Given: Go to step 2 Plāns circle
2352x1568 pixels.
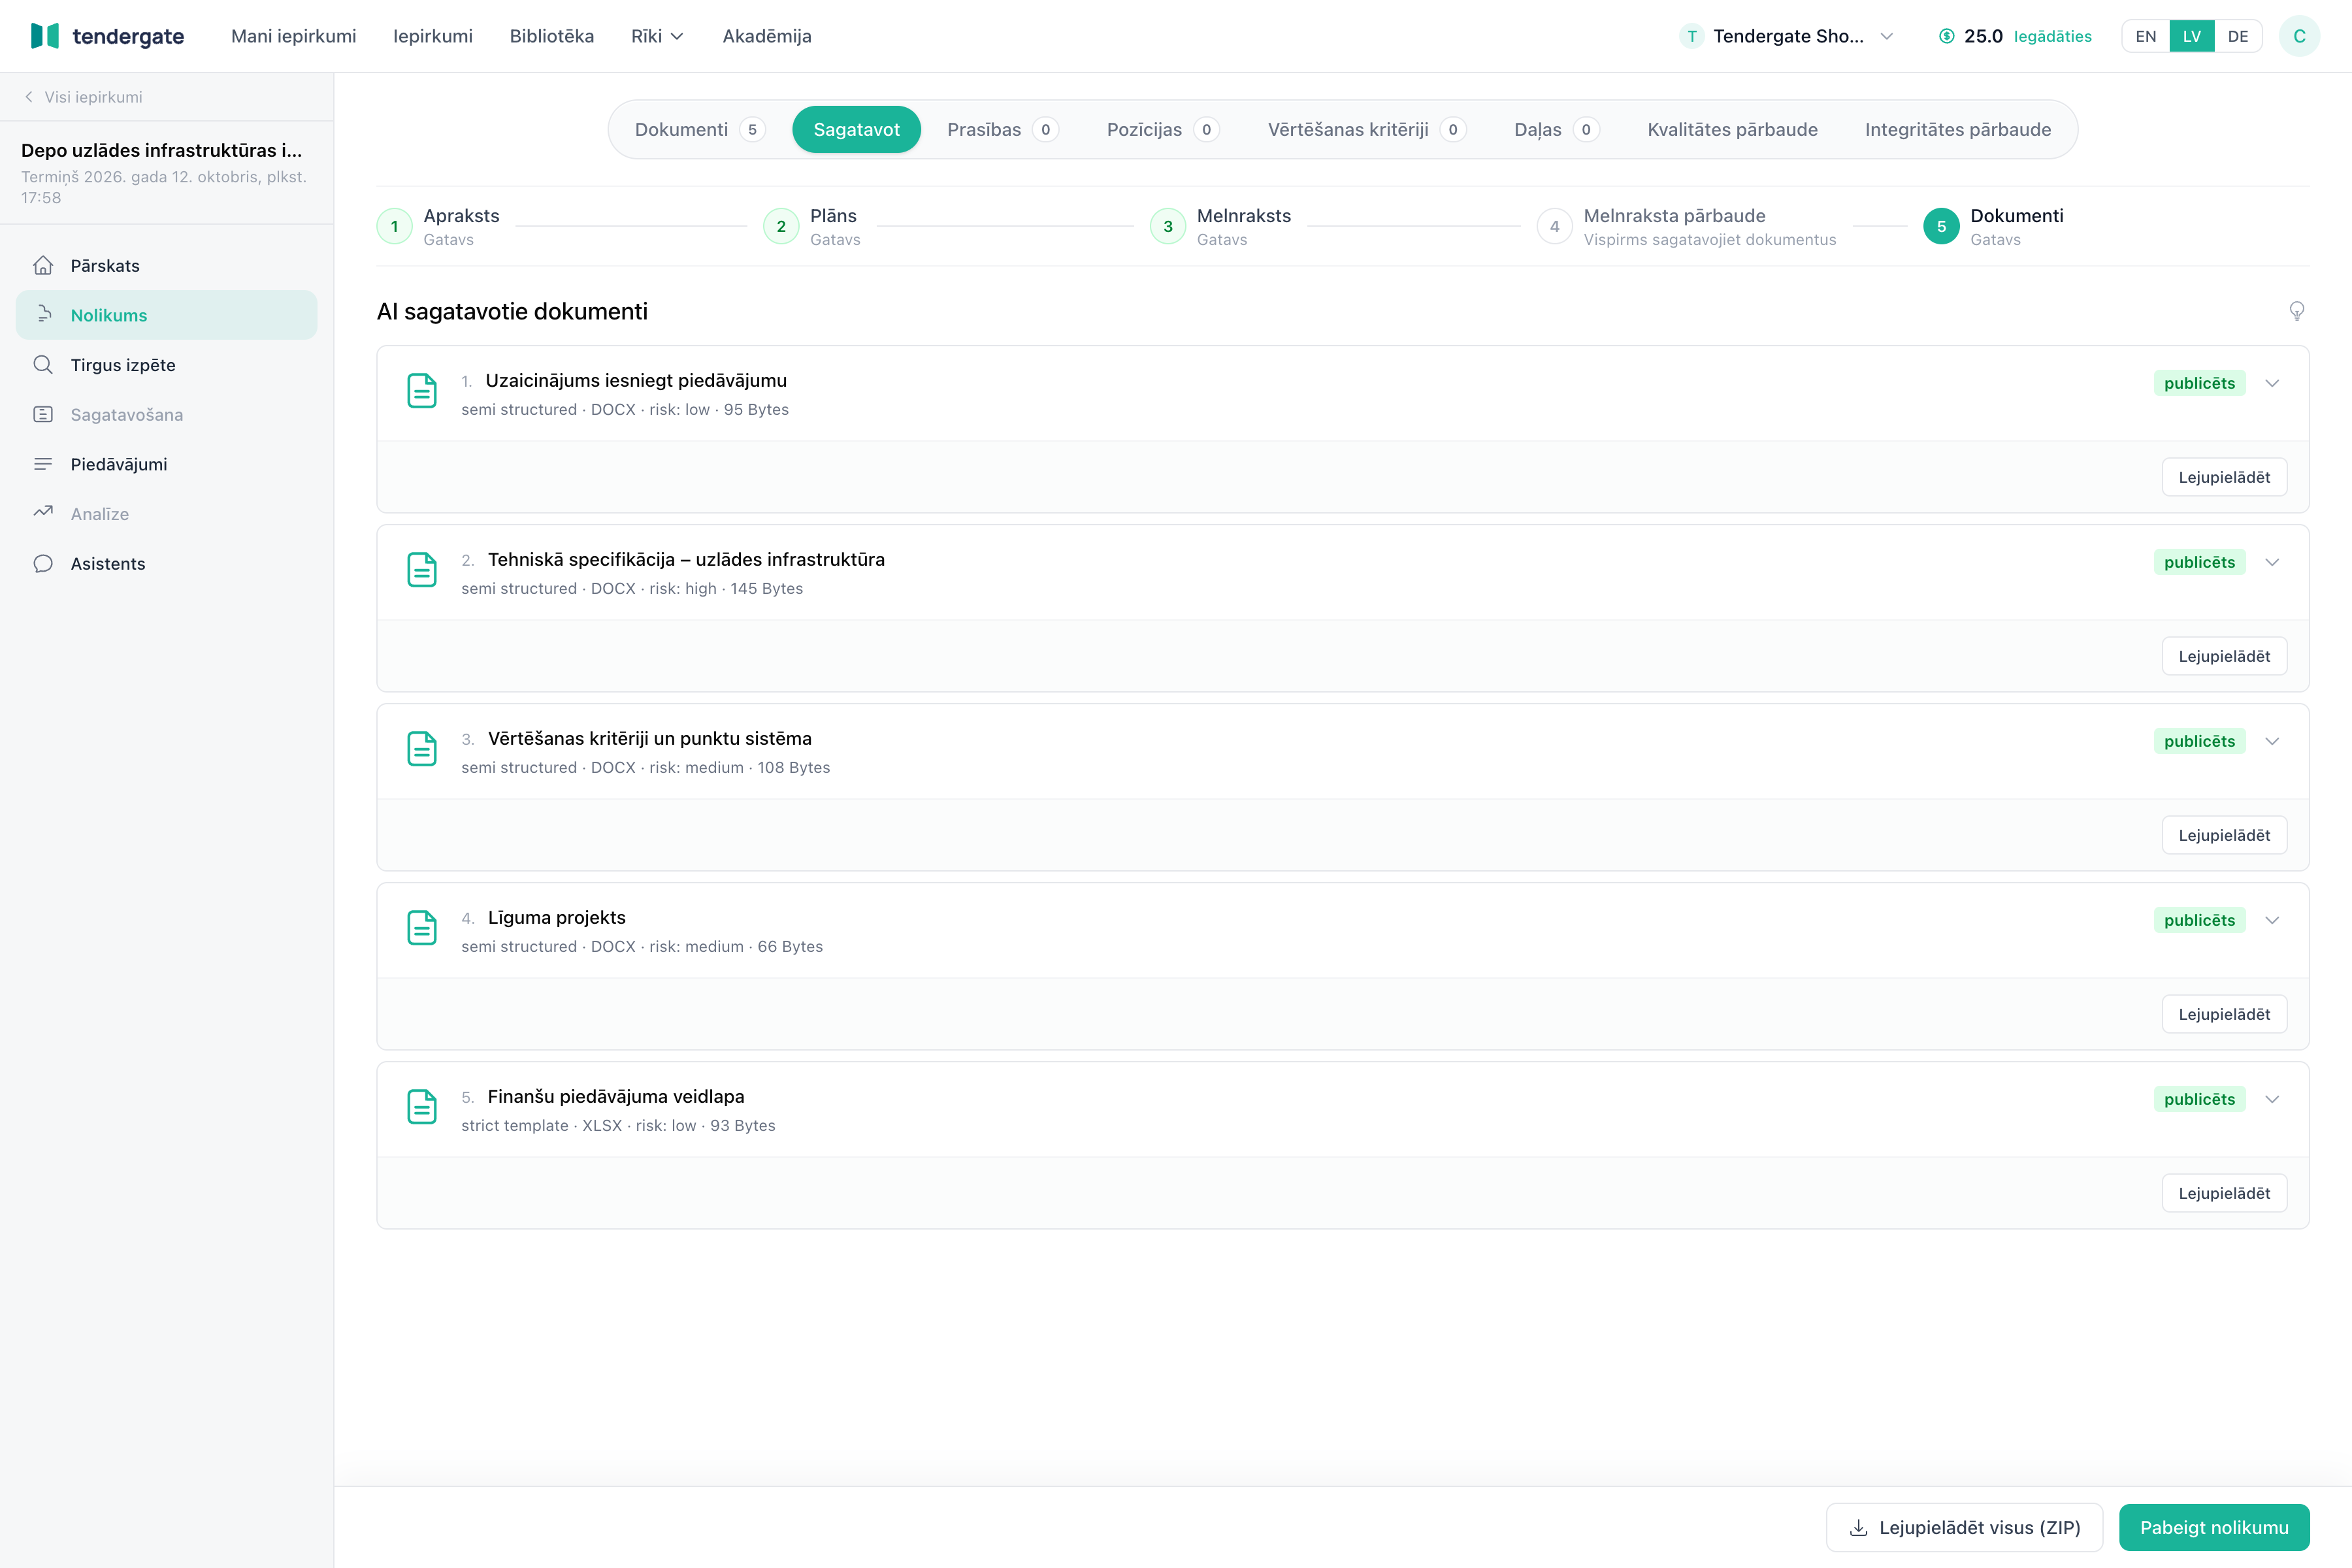Looking at the screenshot, I should coord(781,226).
